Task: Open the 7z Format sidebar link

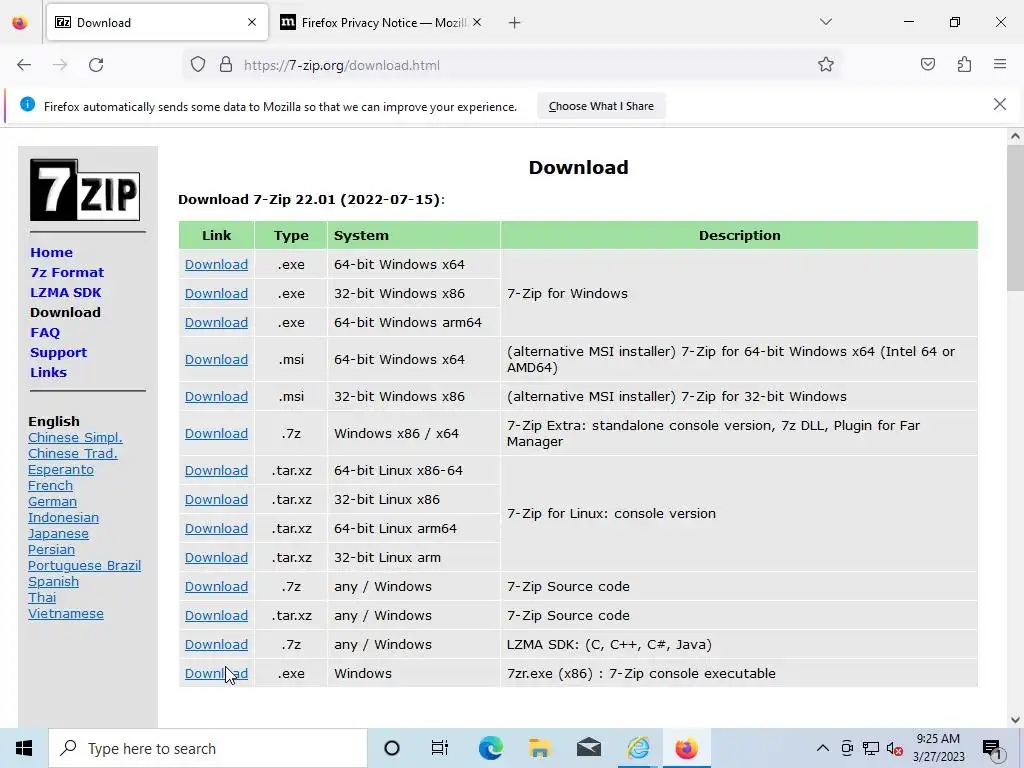Action: pos(67,272)
